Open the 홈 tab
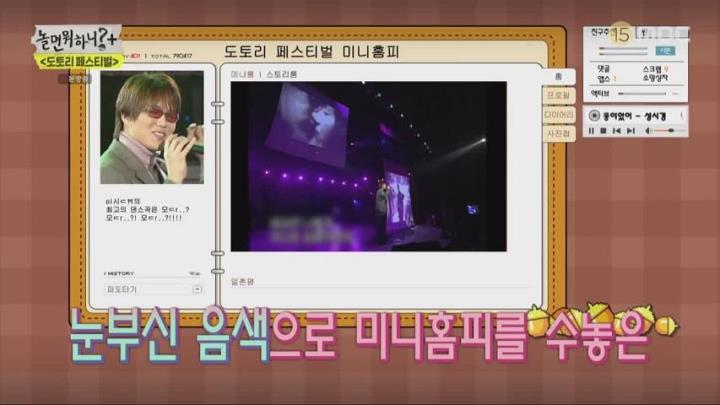Image resolution: width=720 pixels, height=405 pixels. coord(558,77)
